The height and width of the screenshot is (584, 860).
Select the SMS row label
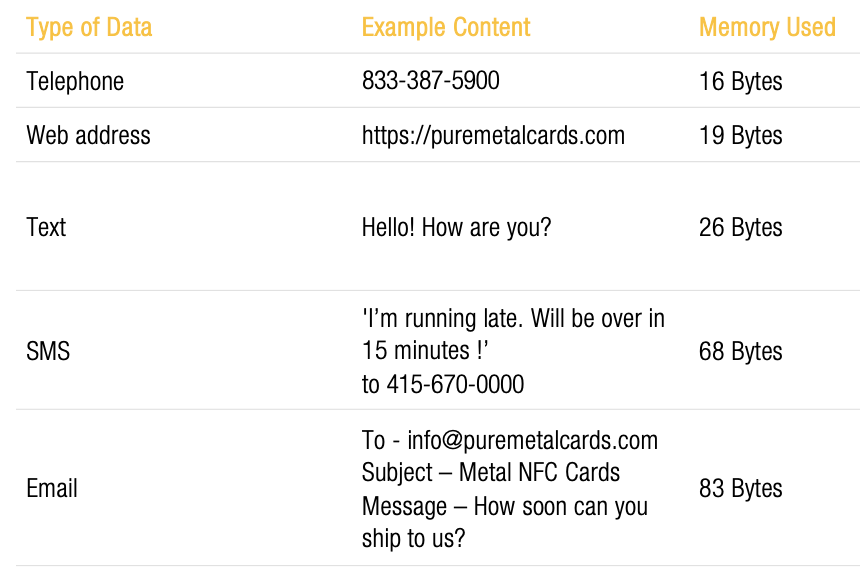(x=48, y=351)
